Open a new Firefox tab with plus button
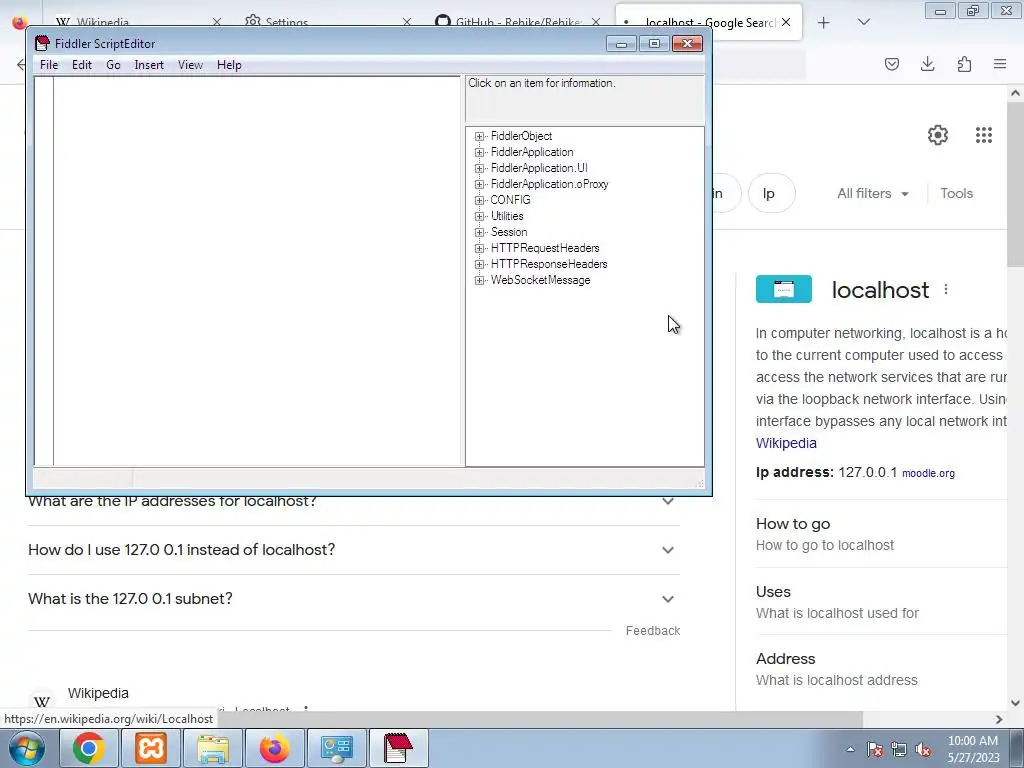The width and height of the screenshot is (1024, 768). pos(824,23)
